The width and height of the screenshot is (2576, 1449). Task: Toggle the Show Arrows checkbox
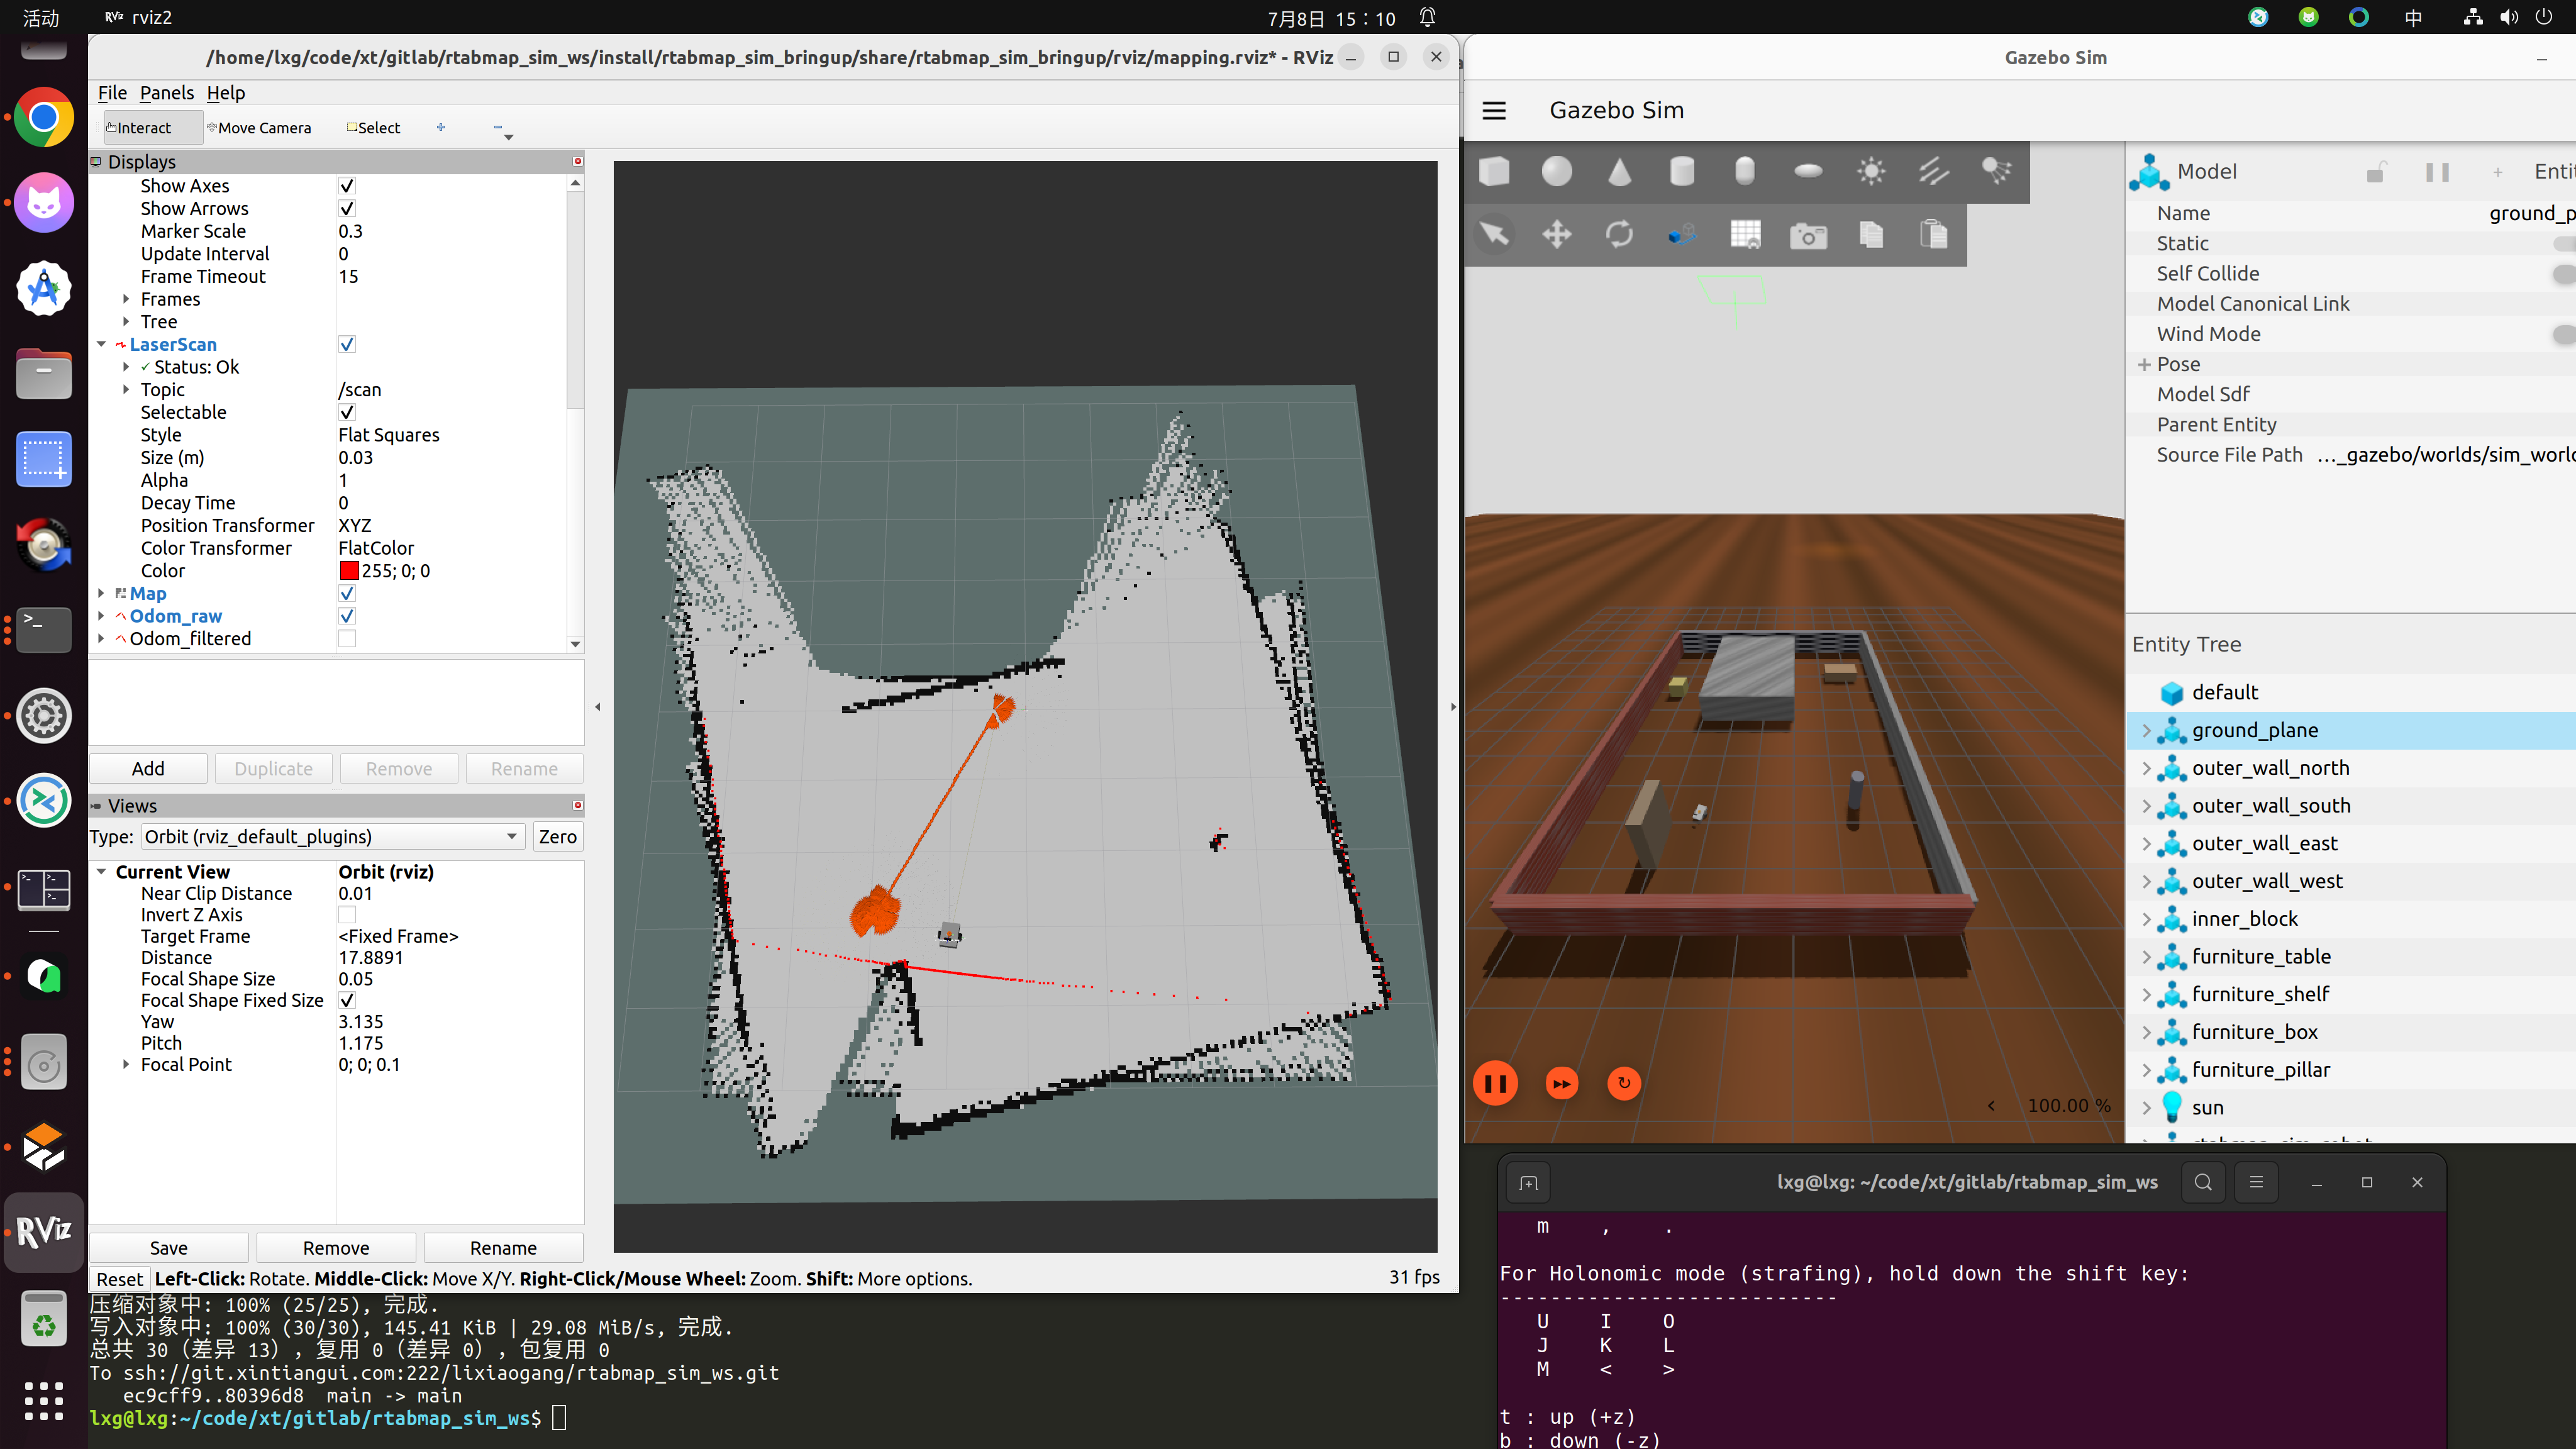347,209
